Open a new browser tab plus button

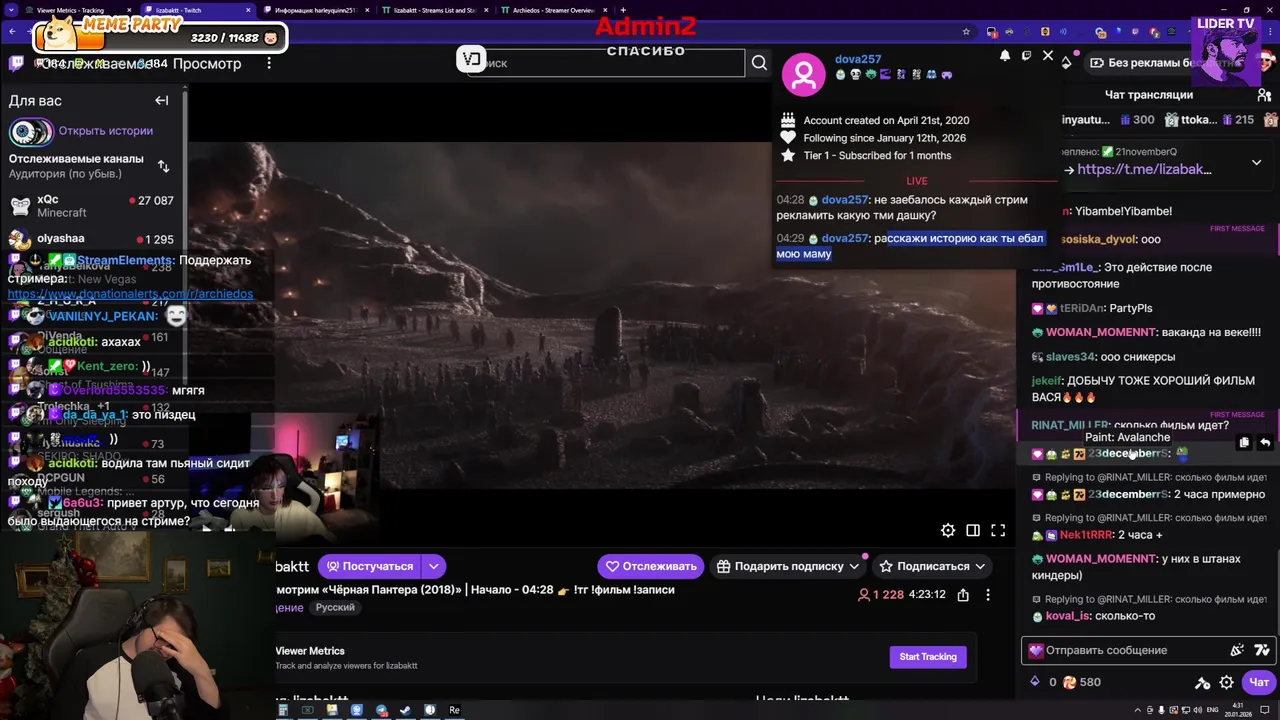(623, 10)
